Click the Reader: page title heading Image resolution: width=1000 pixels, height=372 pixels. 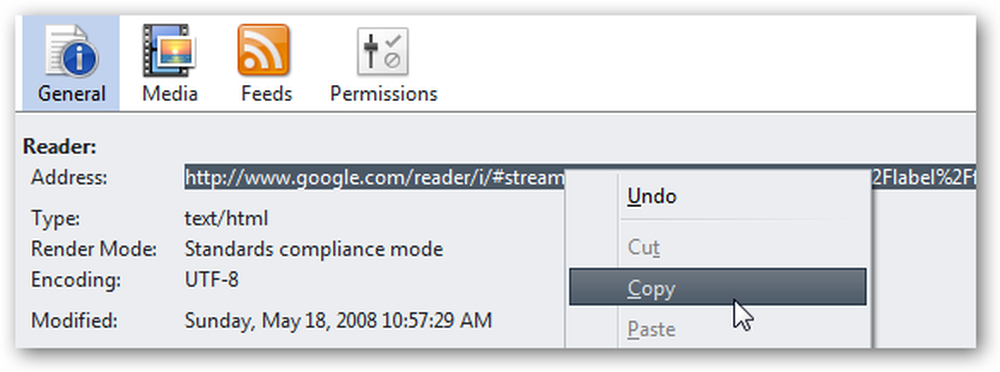click(60, 147)
